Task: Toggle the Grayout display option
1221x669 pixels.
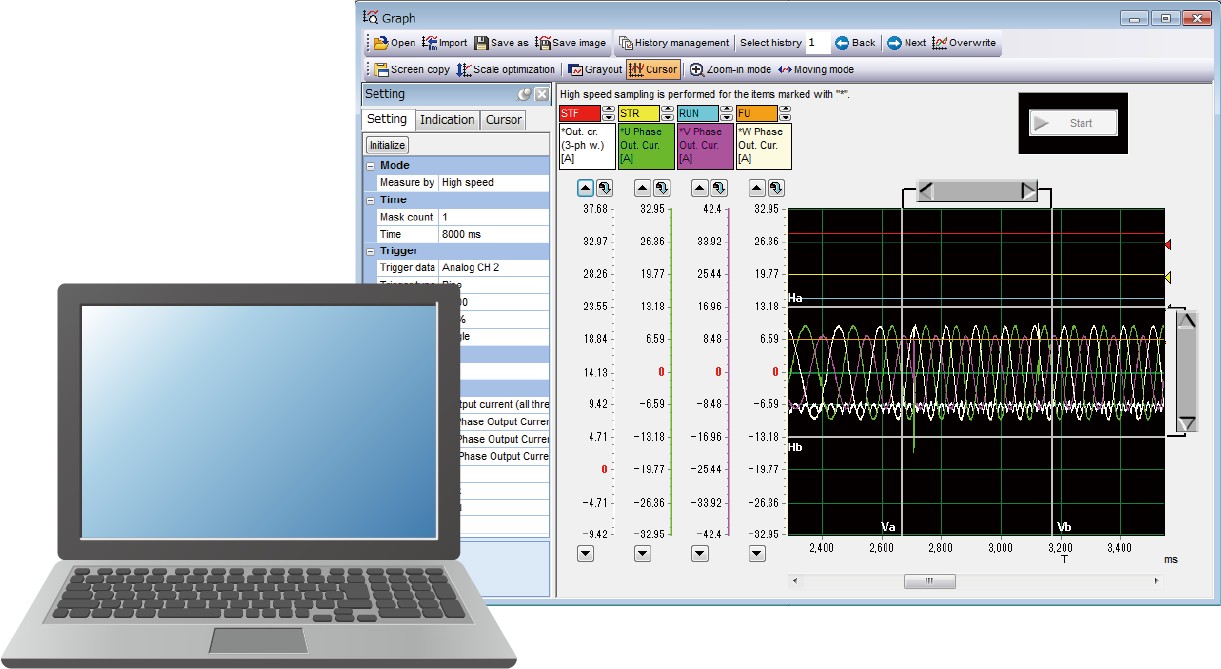Action: click(x=595, y=70)
